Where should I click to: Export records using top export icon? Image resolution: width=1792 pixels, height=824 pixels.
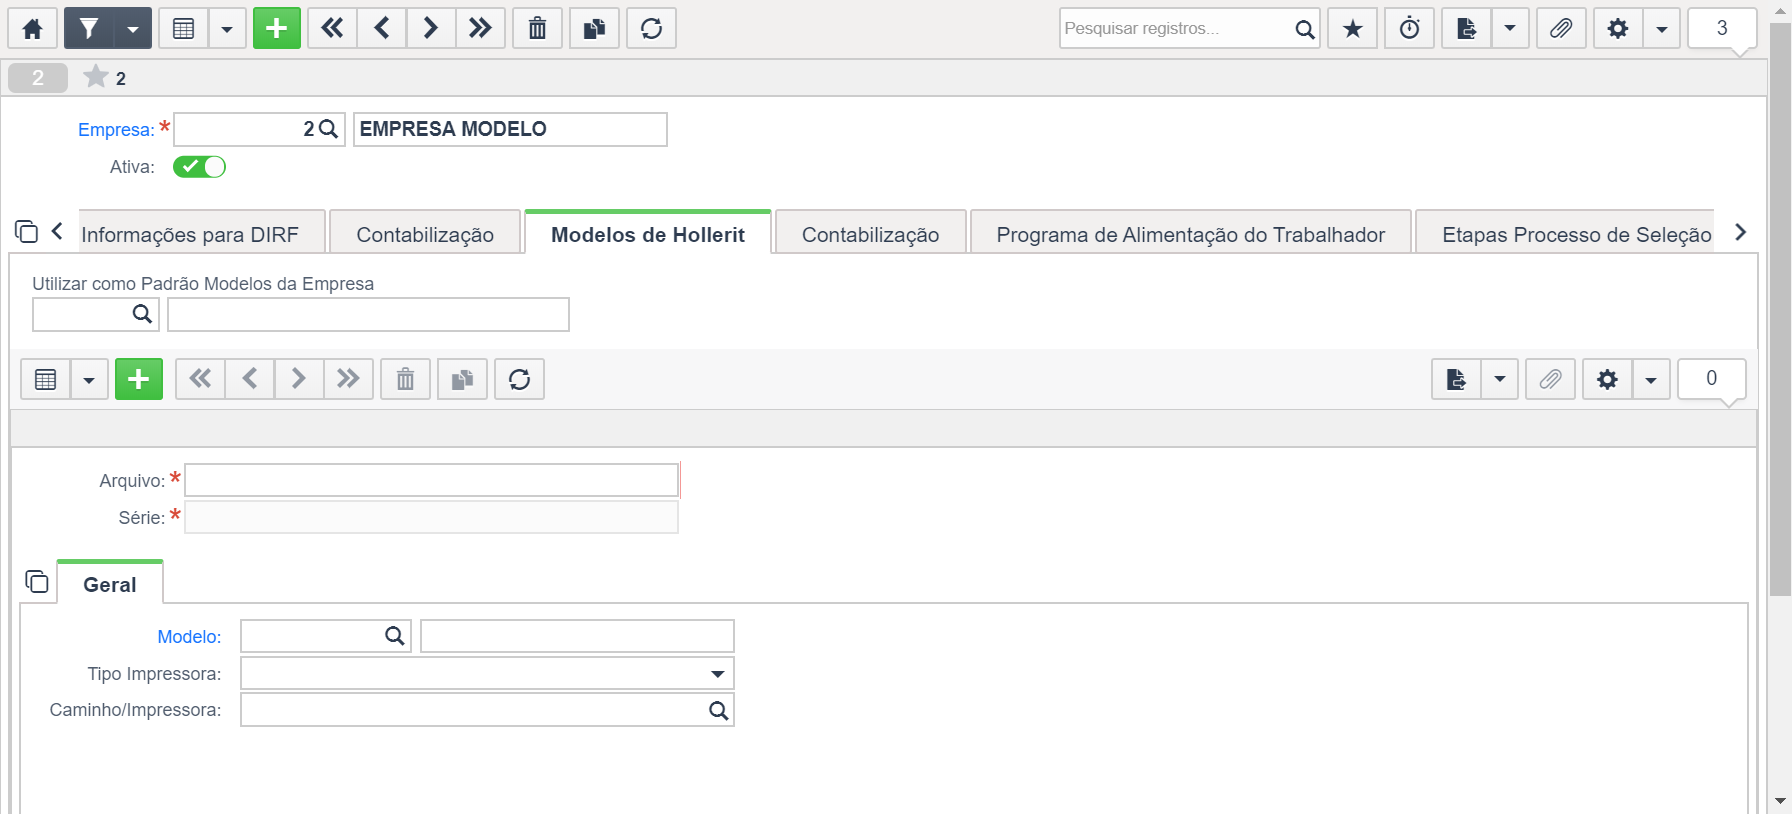1466,28
